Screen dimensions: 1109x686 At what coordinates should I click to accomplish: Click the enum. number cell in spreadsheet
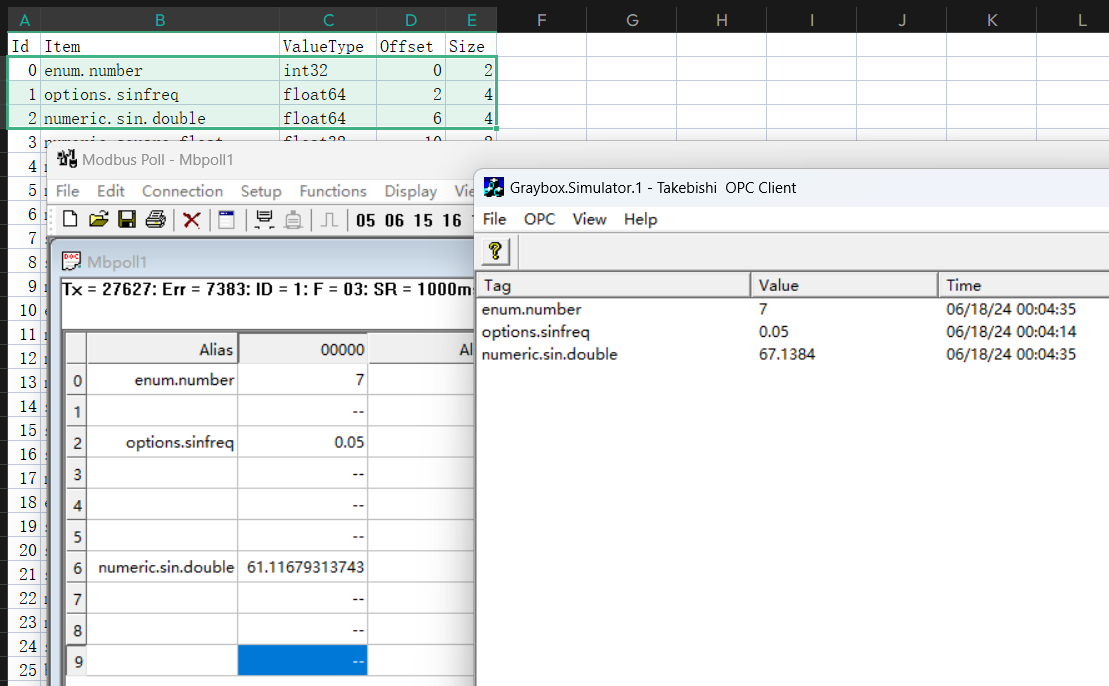point(160,70)
